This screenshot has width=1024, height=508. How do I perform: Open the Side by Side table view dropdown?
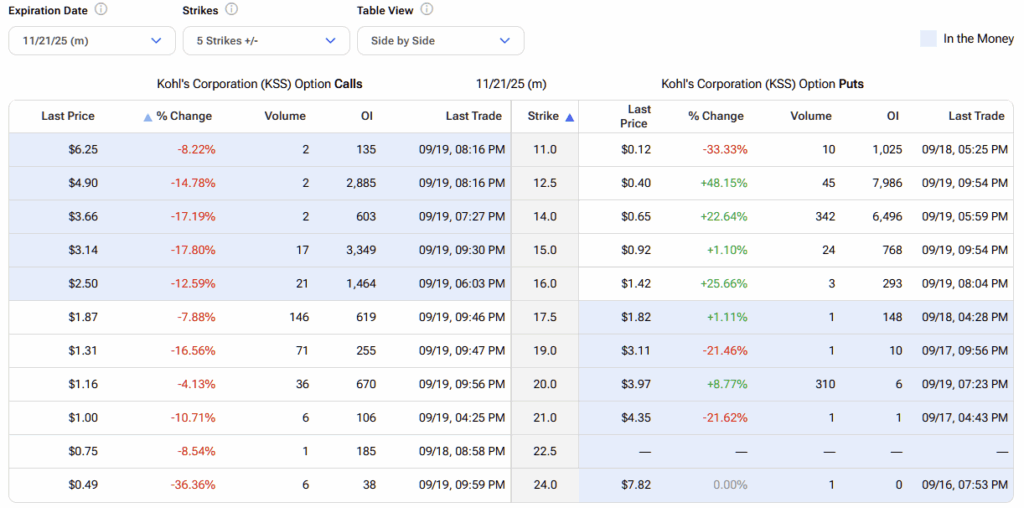pos(441,40)
